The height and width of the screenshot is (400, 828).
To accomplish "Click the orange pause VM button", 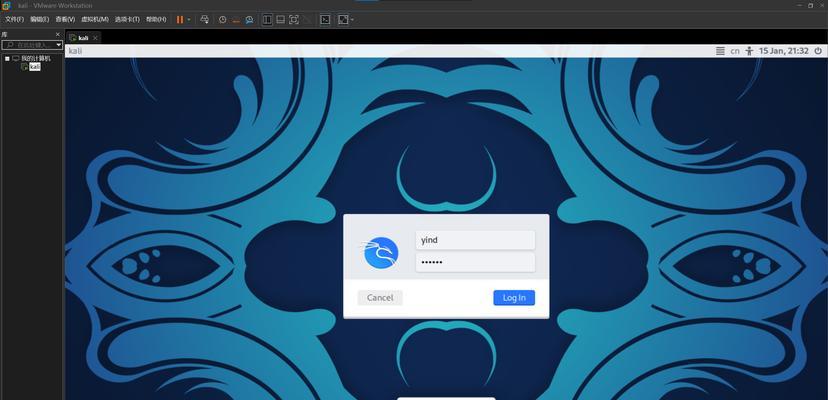I will click(180, 20).
